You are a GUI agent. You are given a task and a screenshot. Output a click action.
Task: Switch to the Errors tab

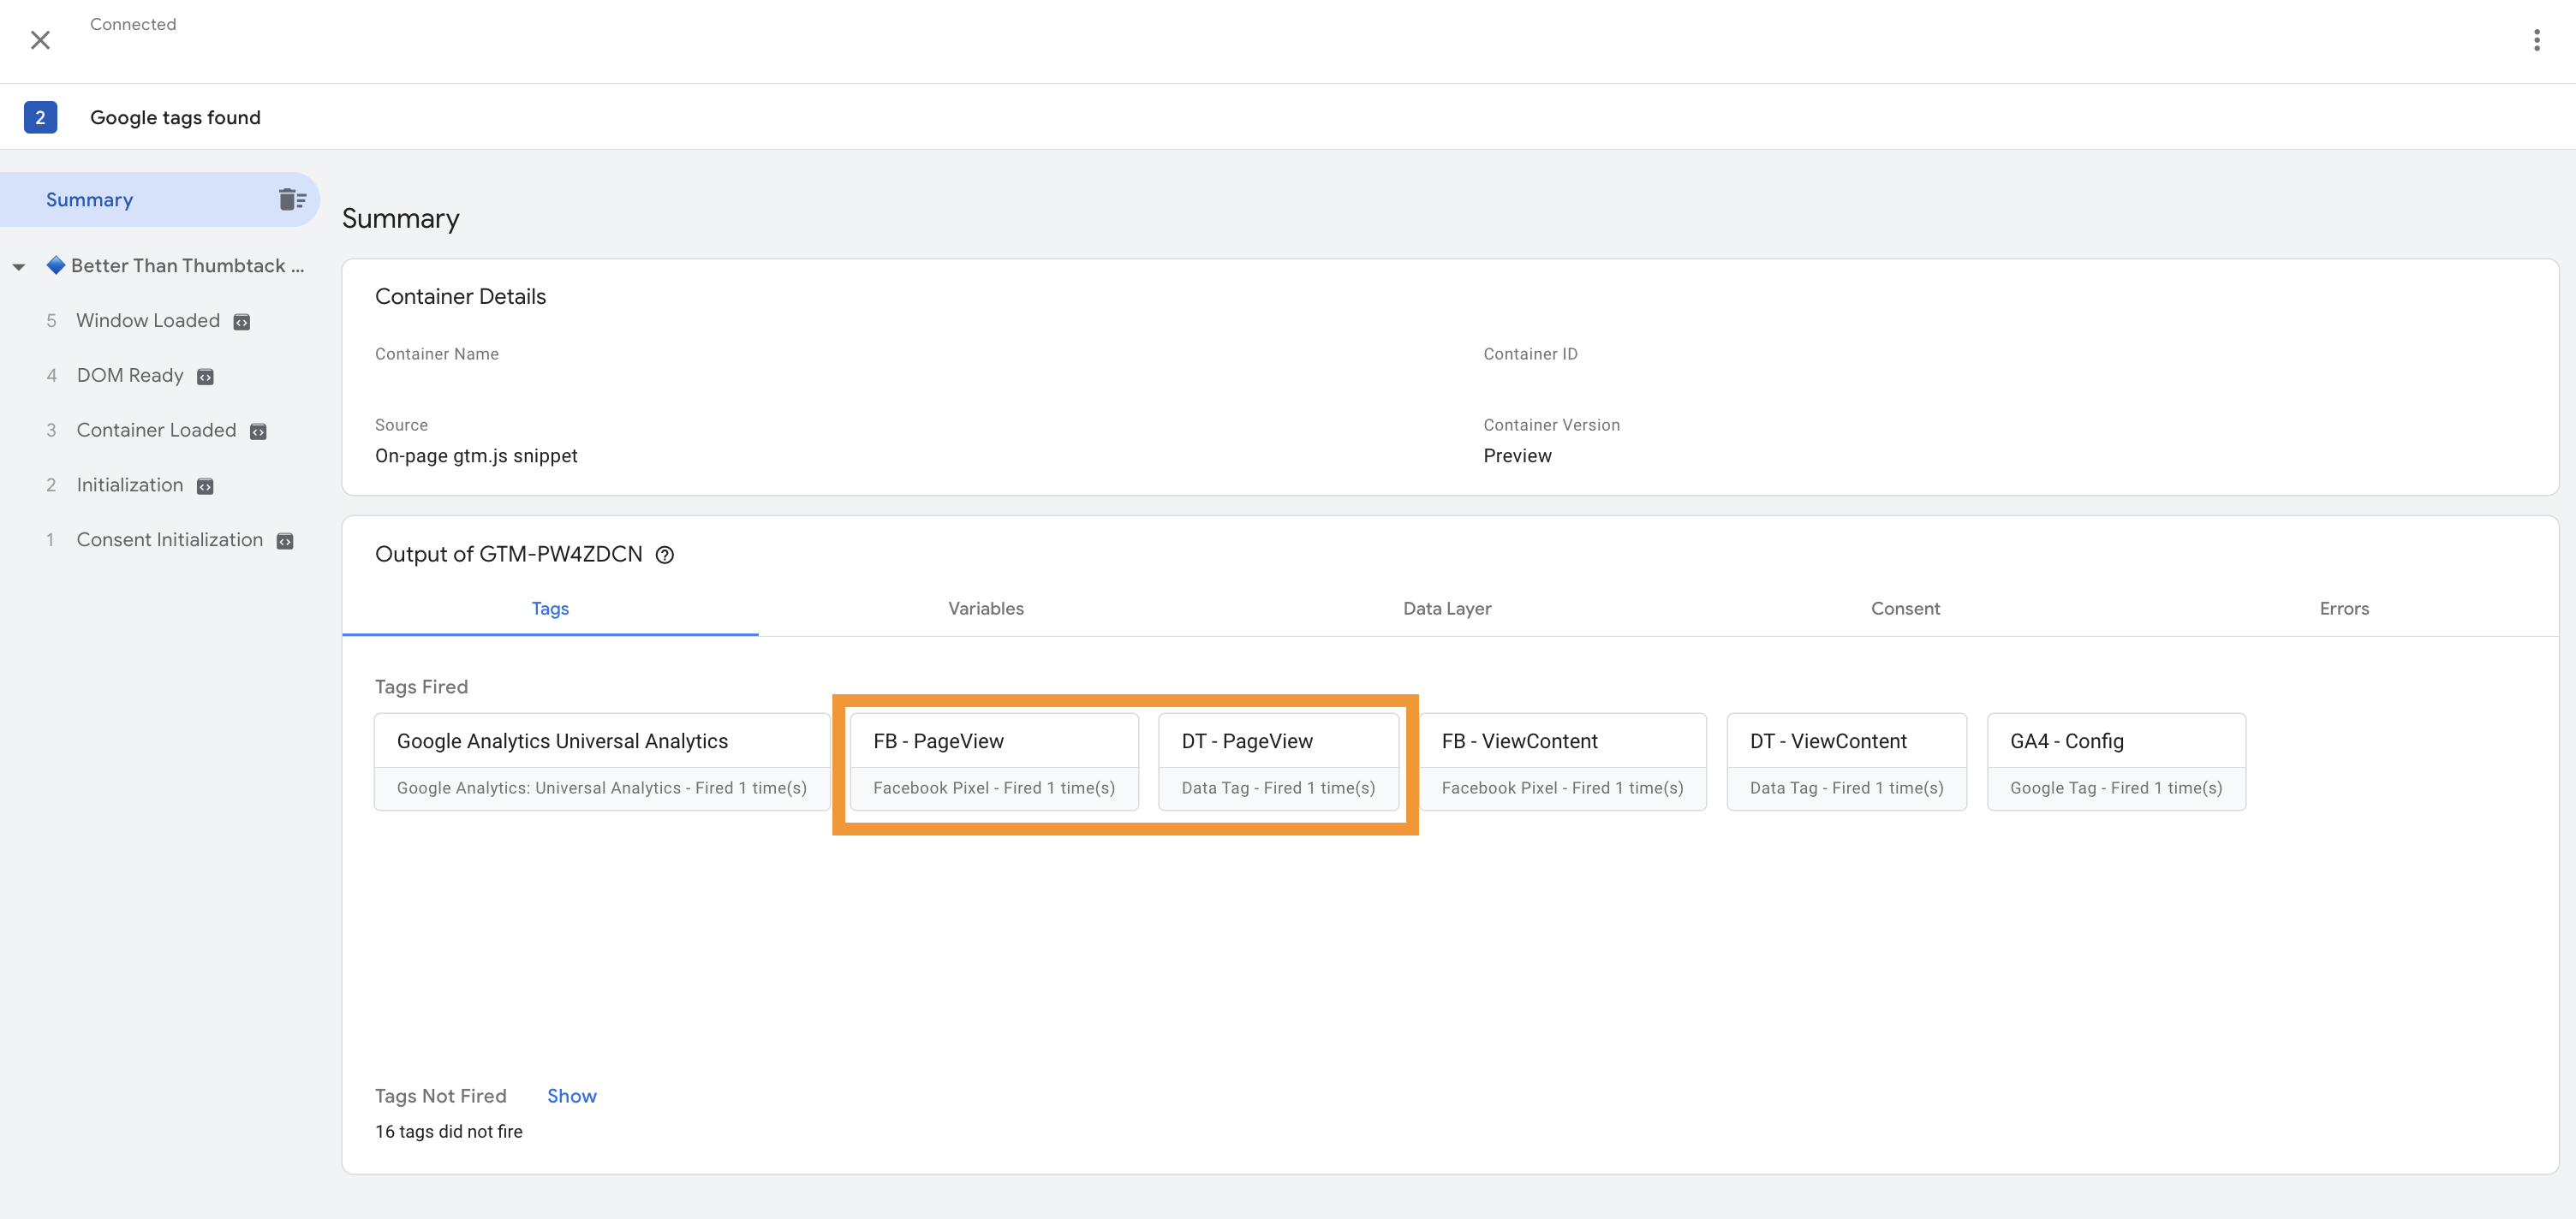pos(2345,608)
